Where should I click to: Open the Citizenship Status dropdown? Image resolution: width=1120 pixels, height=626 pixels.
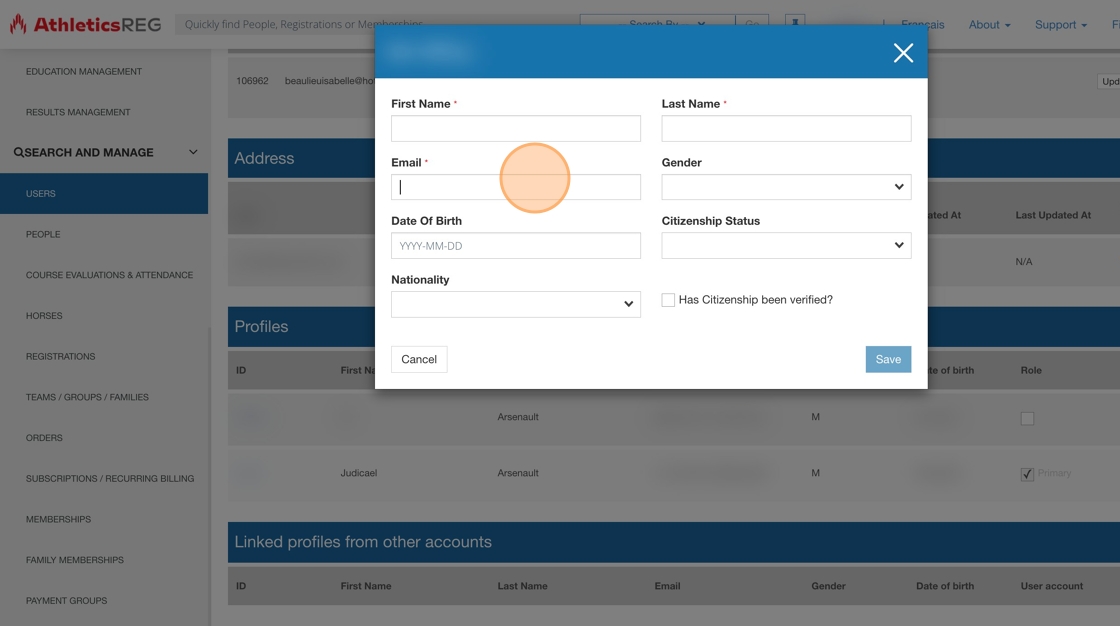pyautogui.click(x=786, y=245)
